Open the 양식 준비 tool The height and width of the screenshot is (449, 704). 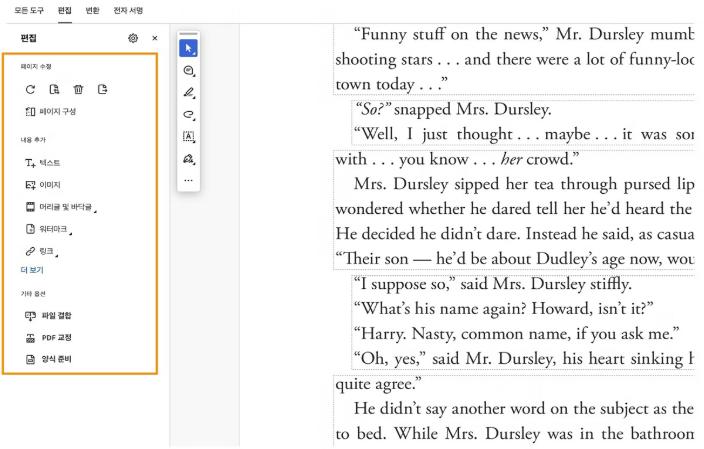[48, 359]
